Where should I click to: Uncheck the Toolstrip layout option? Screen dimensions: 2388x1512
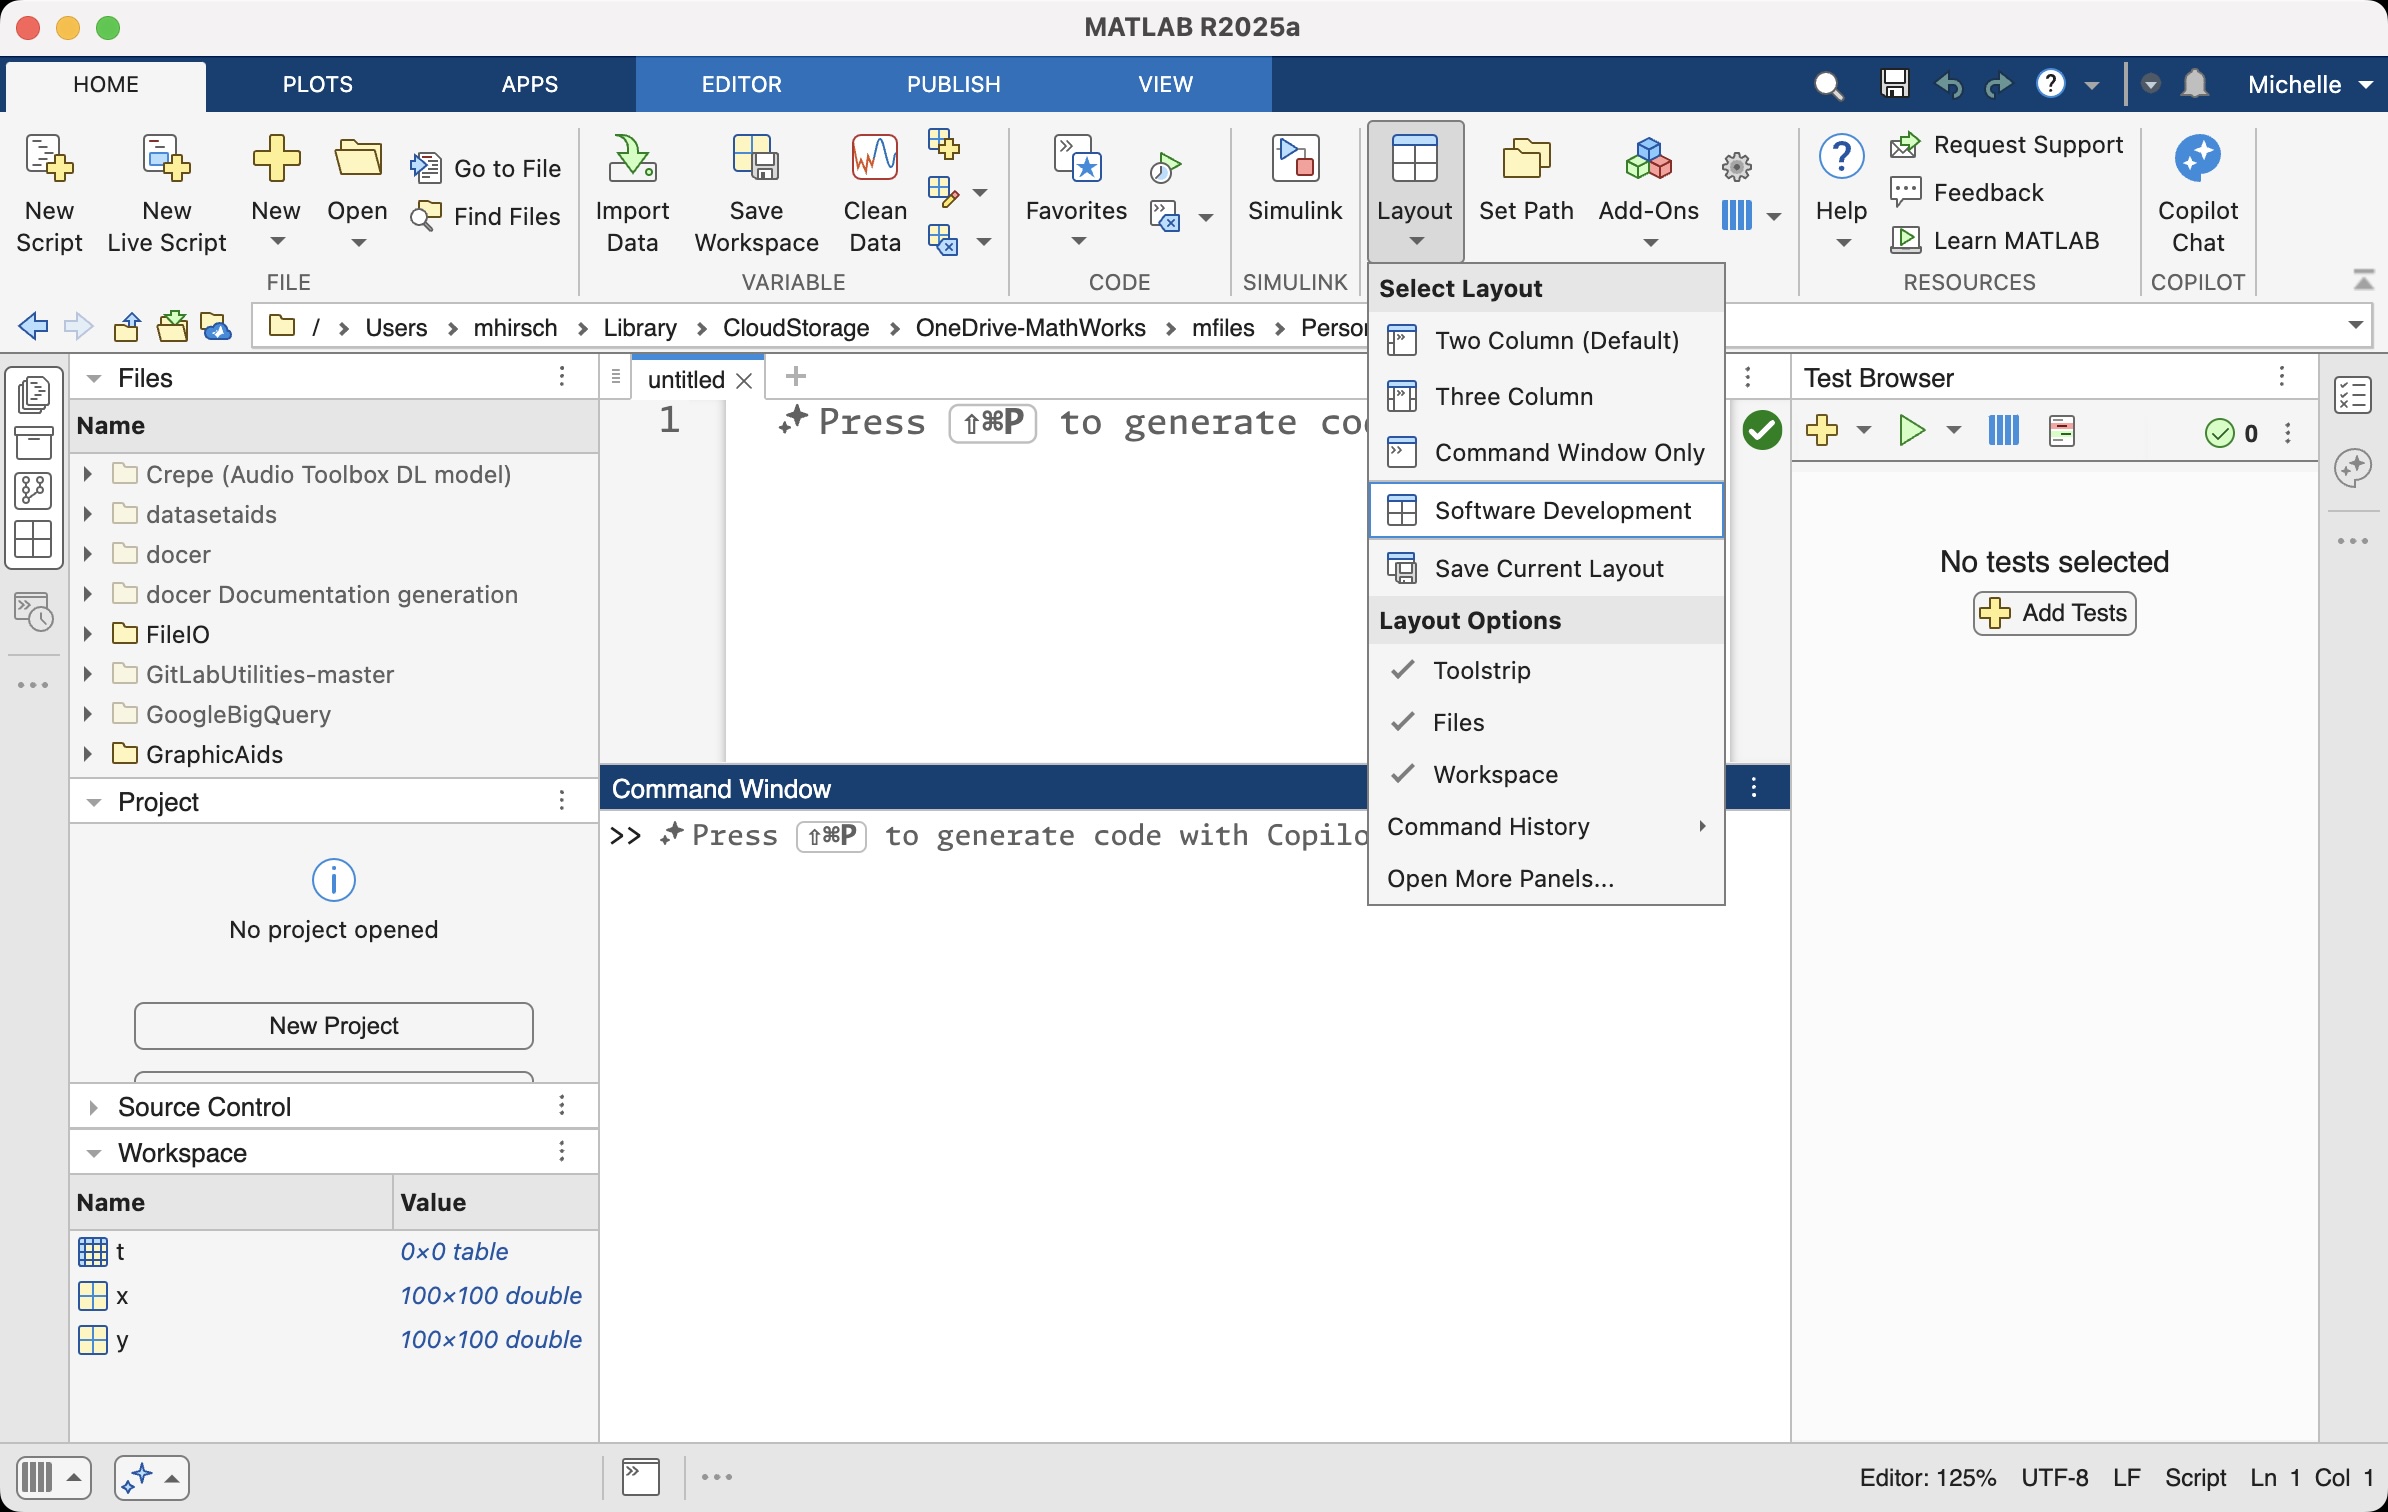(1481, 671)
